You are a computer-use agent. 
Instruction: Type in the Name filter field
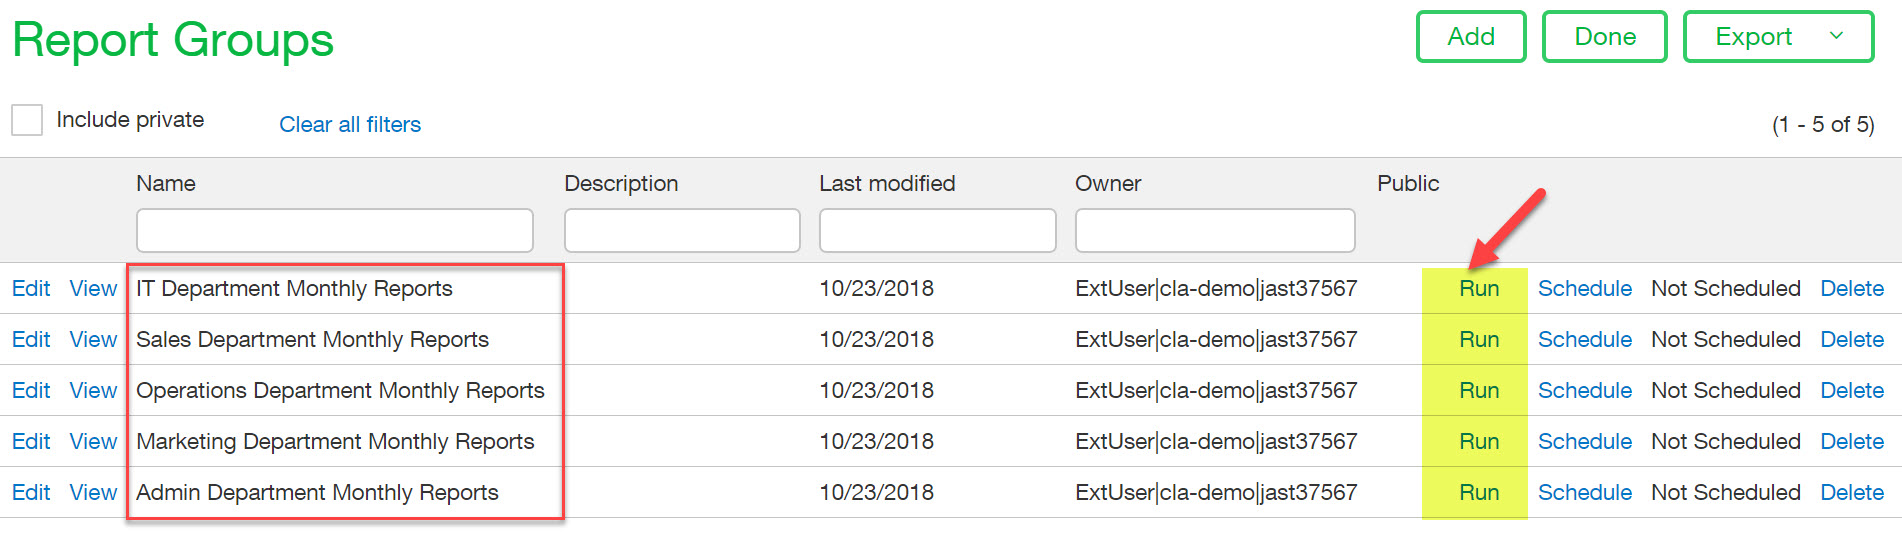[x=334, y=231]
